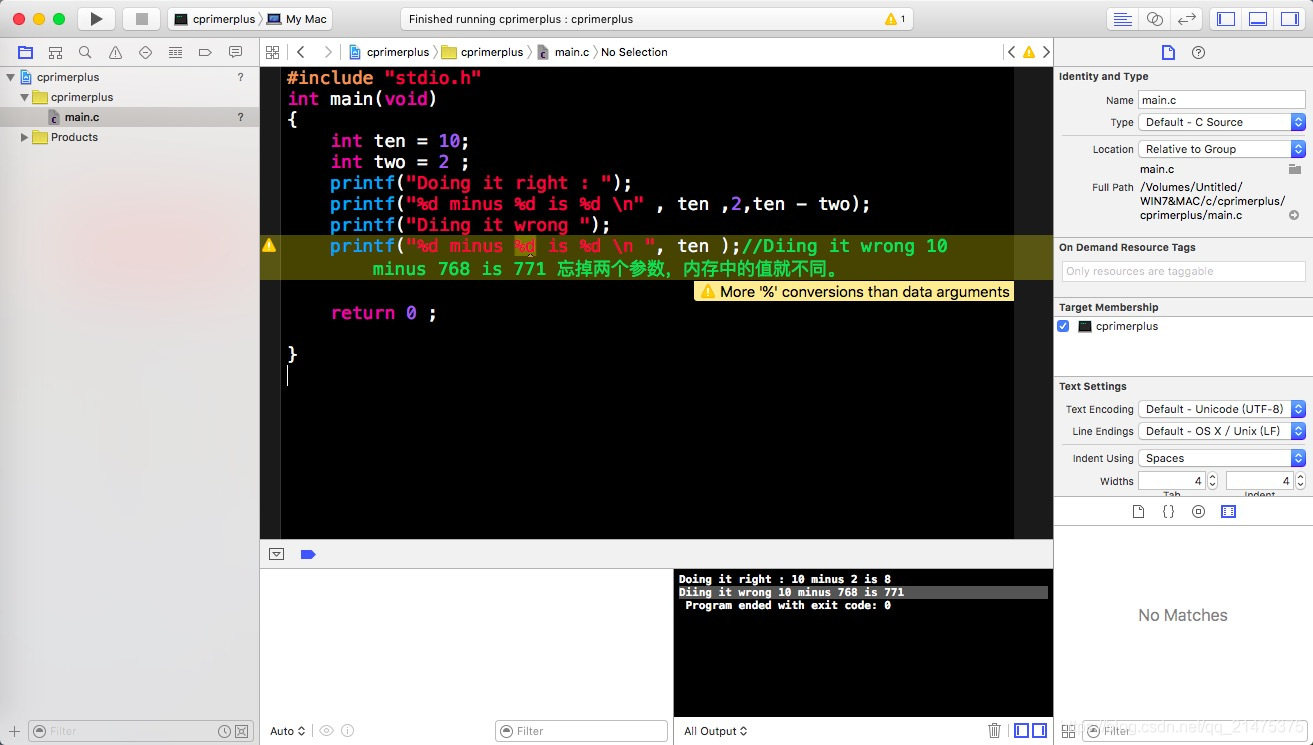The width and height of the screenshot is (1313, 745).
Task: Jump to previous issue arrow
Action: click(x=1012, y=52)
